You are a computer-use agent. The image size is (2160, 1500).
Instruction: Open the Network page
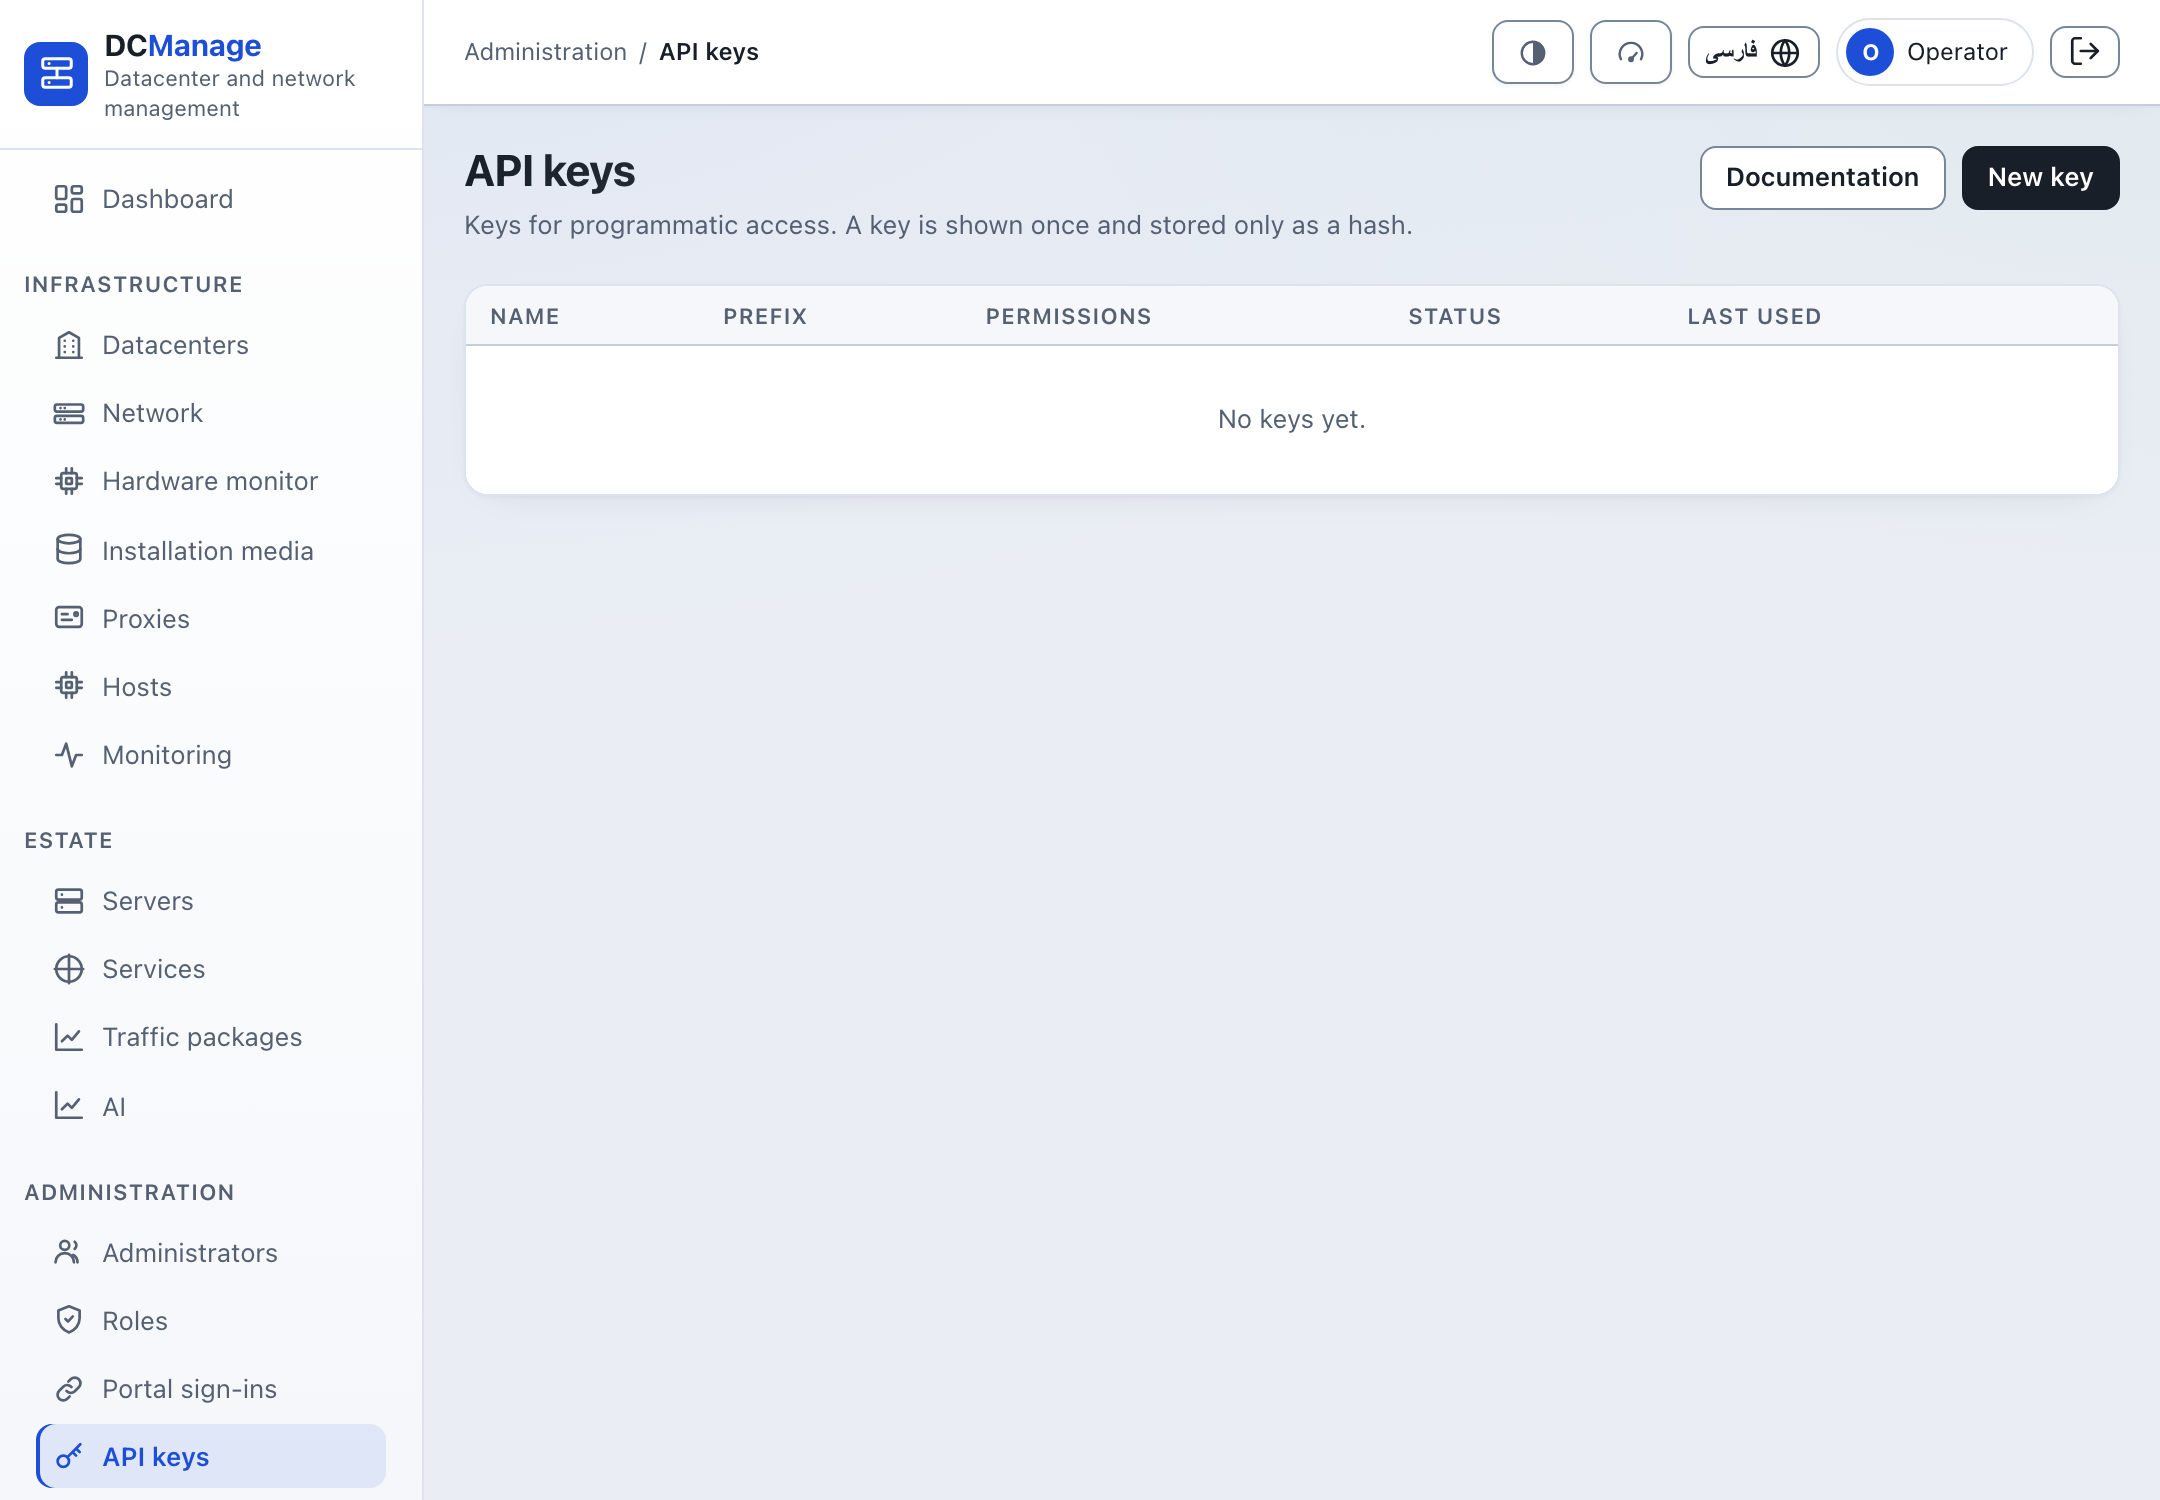(x=211, y=413)
